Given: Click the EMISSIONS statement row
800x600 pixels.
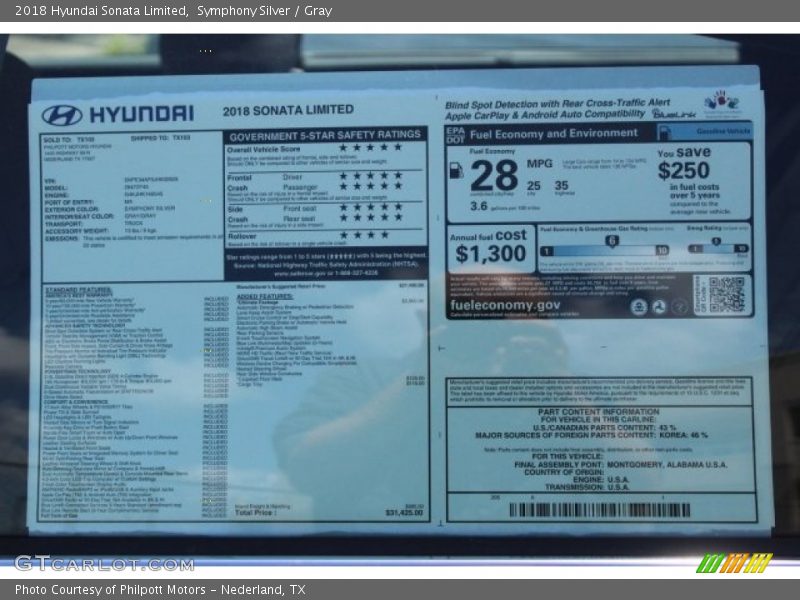Looking at the screenshot, I should (134, 241).
